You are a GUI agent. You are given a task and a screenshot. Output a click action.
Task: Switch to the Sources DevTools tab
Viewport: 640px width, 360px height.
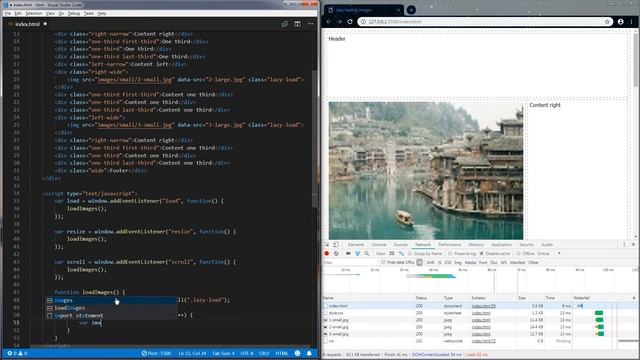[401, 245]
